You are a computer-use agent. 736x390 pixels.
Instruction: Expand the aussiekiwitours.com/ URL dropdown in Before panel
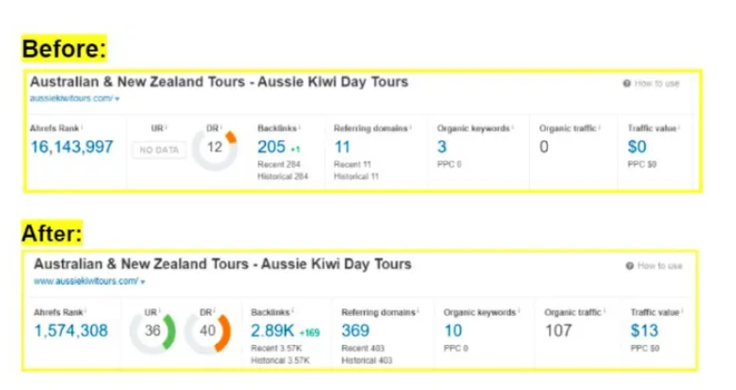coord(117,99)
